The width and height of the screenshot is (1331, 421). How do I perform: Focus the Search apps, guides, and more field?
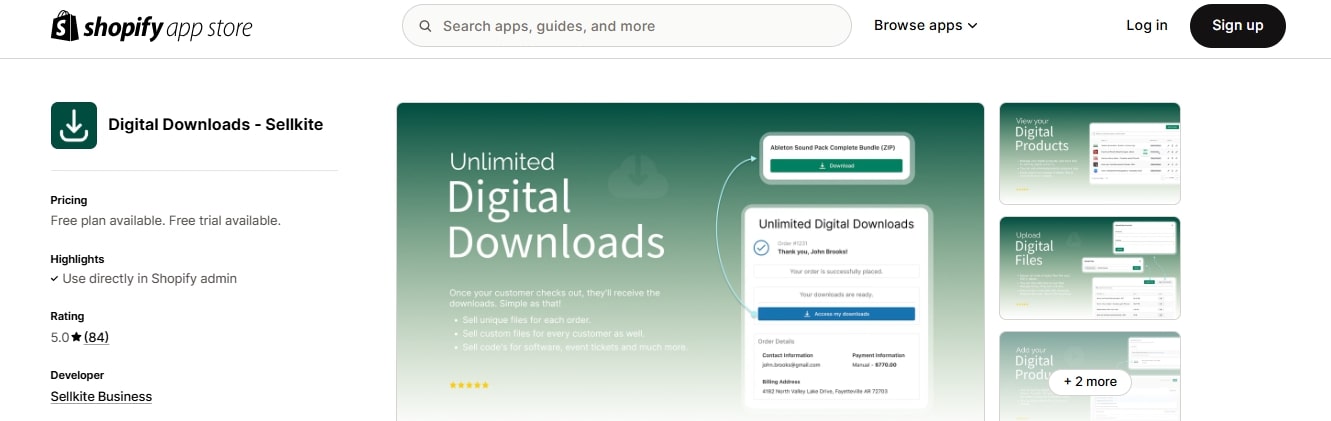point(626,26)
